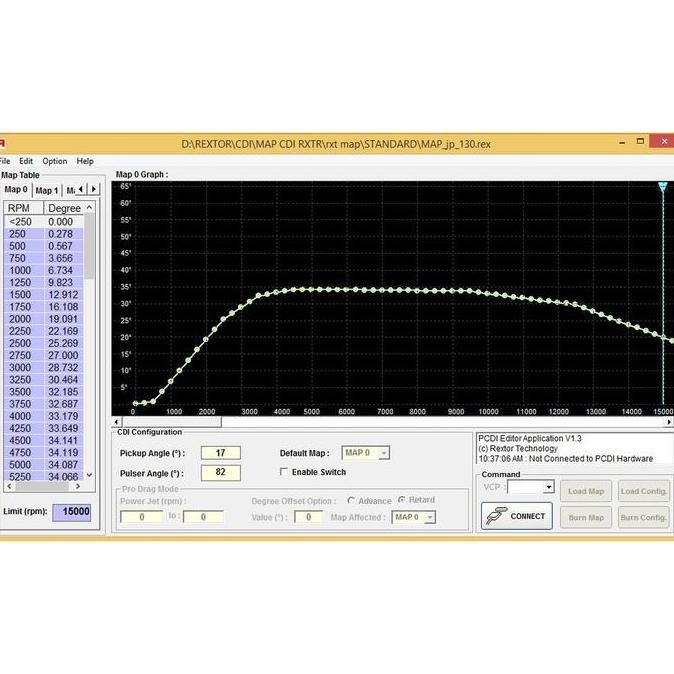This screenshot has height=674, width=674.
Task: Open the Help menu
Action: coord(85,161)
